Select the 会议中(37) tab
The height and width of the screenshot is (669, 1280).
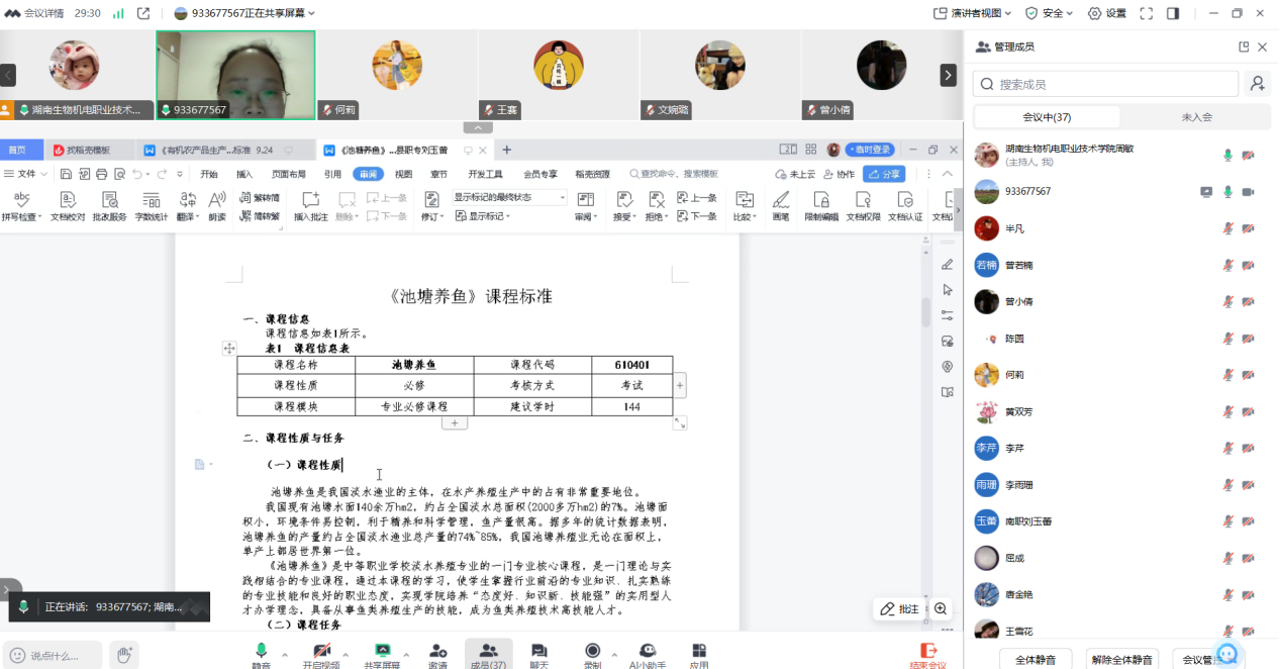tap(1046, 117)
